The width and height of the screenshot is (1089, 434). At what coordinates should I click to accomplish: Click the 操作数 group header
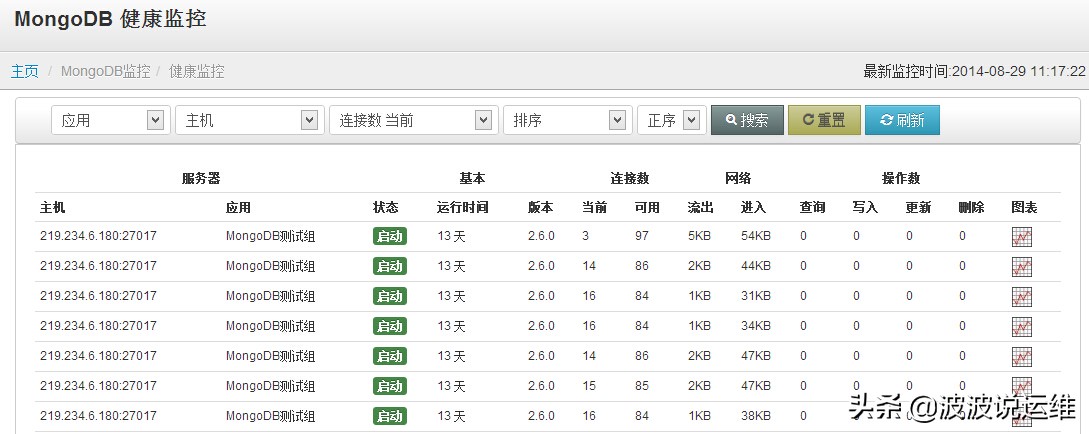[901, 178]
